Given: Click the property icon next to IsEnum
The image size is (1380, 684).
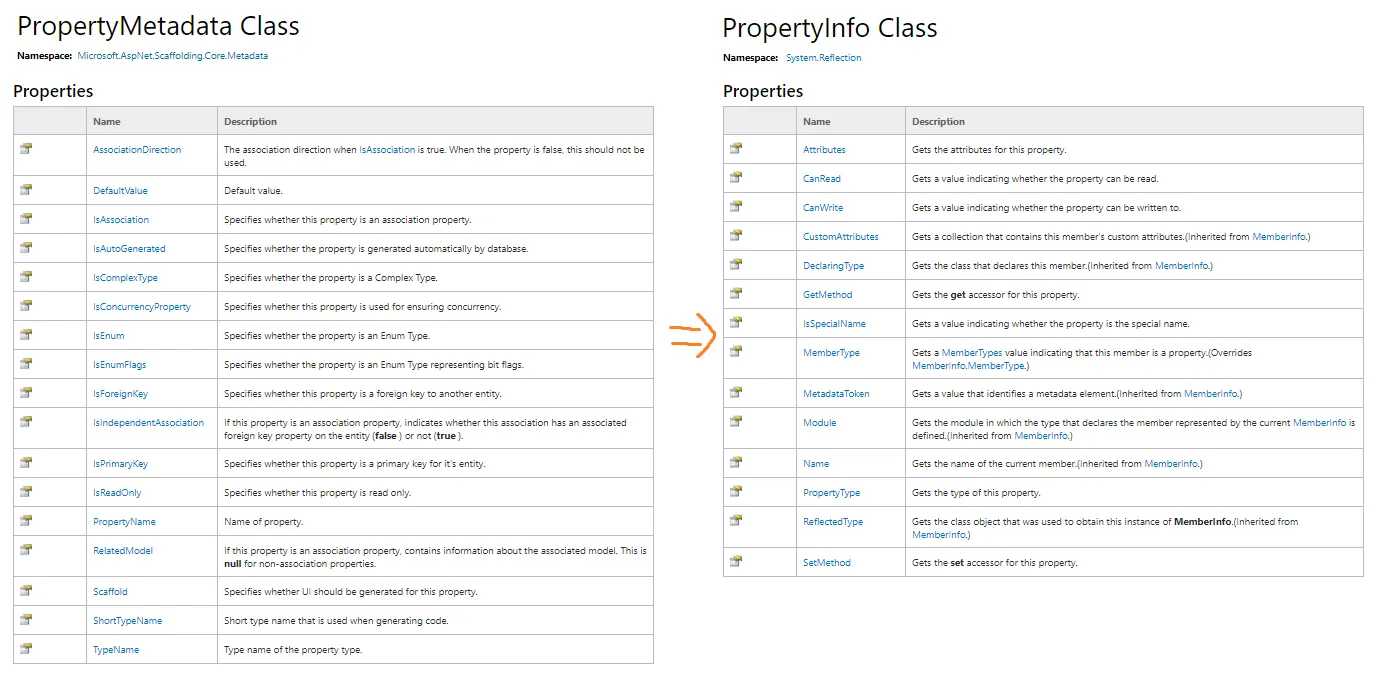Looking at the screenshot, I should pyautogui.click(x=26, y=335).
